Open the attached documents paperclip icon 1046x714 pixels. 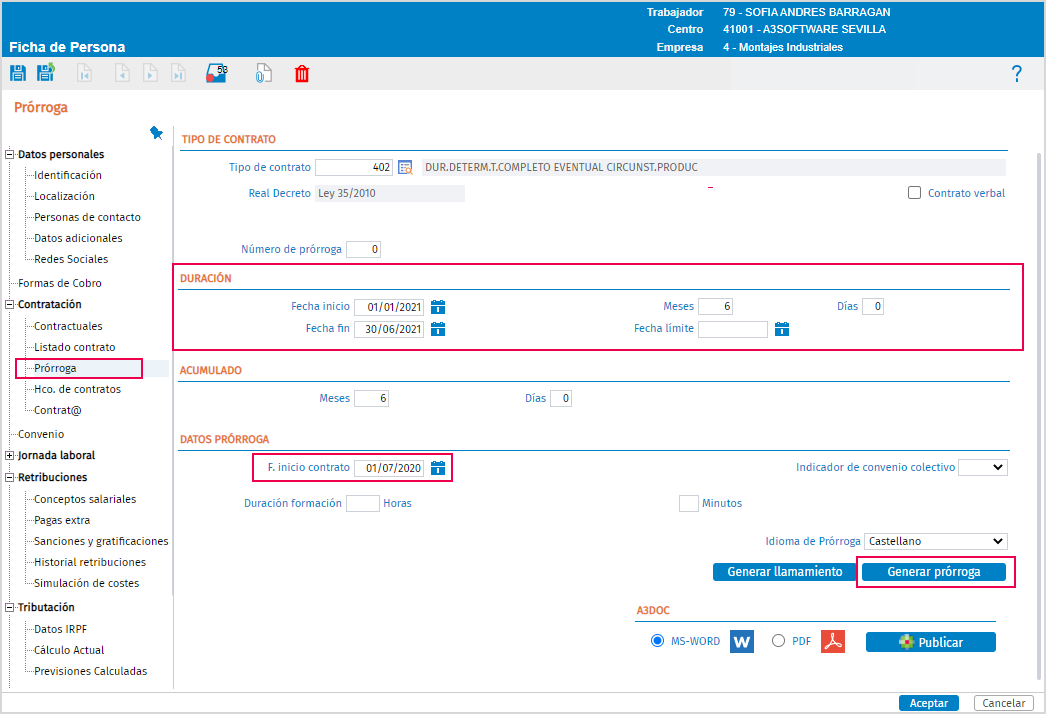(x=264, y=73)
